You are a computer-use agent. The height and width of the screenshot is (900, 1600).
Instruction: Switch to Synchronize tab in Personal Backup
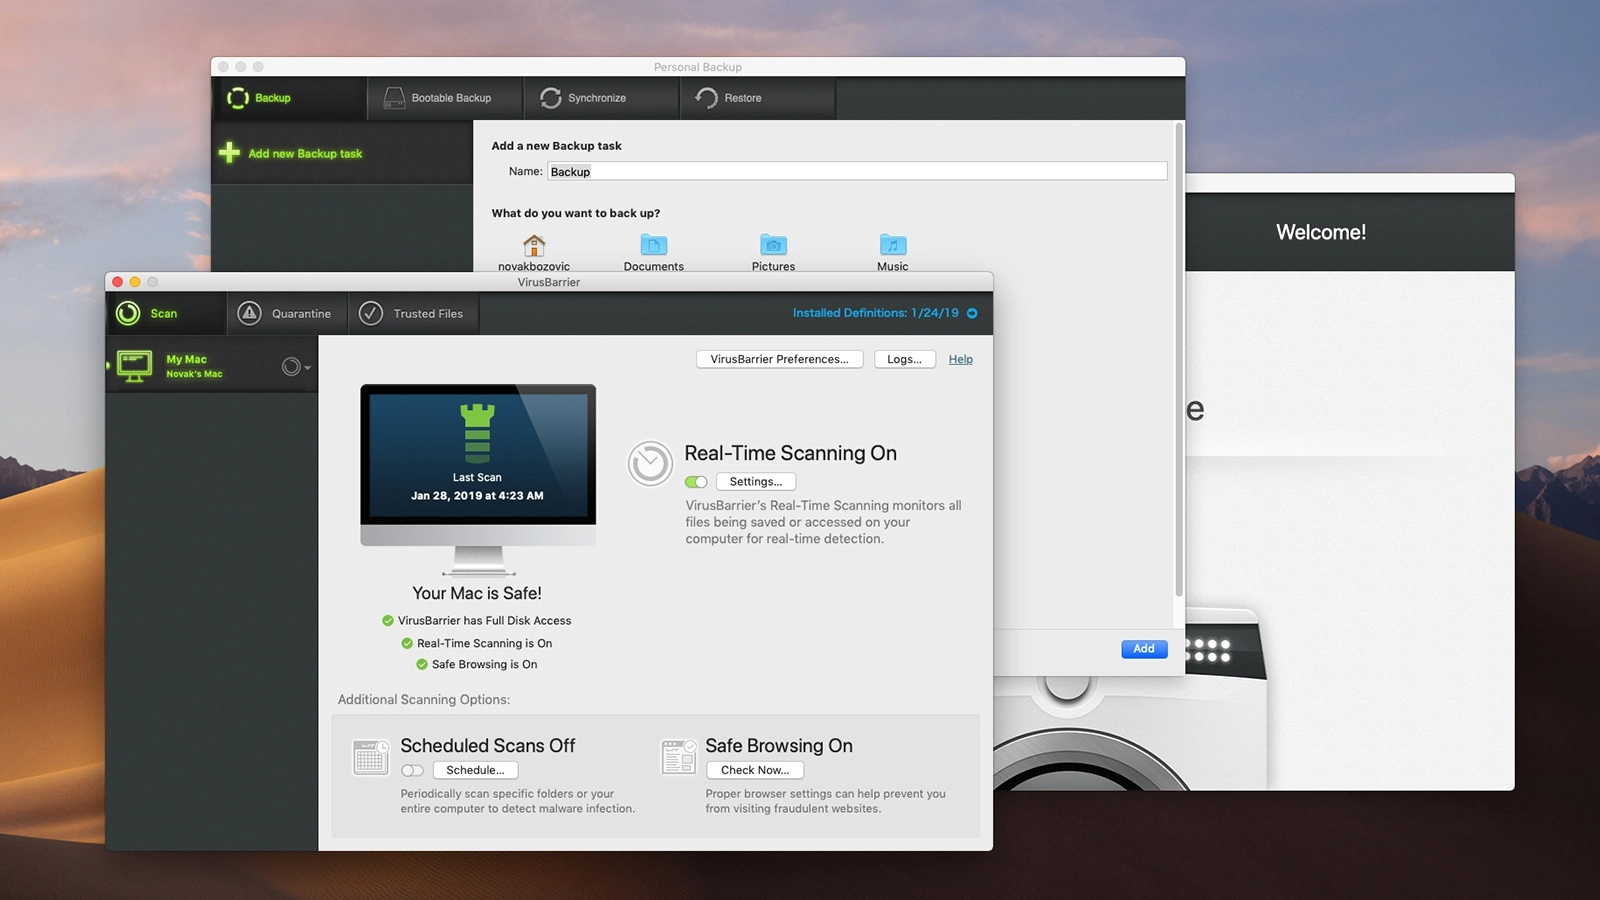(x=603, y=98)
